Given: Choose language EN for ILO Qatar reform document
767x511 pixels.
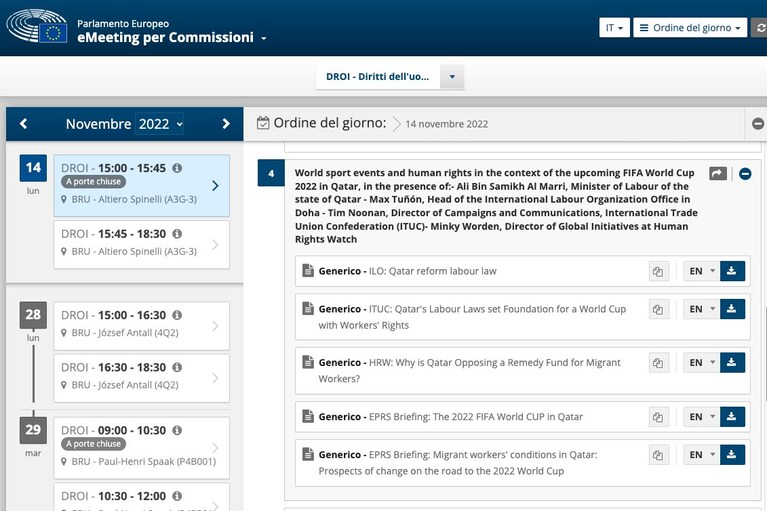Looking at the screenshot, I should [x=701, y=271].
